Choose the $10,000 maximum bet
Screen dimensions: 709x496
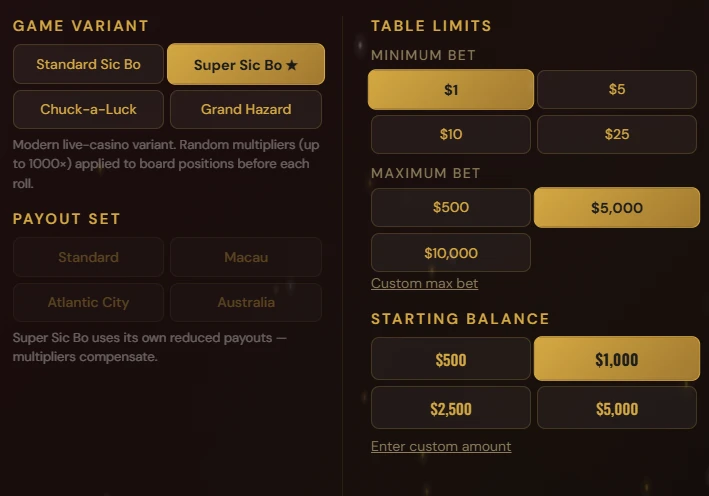point(451,253)
